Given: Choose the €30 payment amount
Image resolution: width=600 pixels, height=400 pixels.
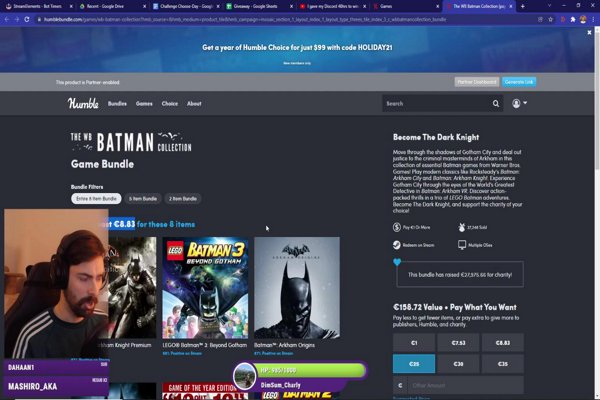Looking at the screenshot, I should (x=458, y=364).
